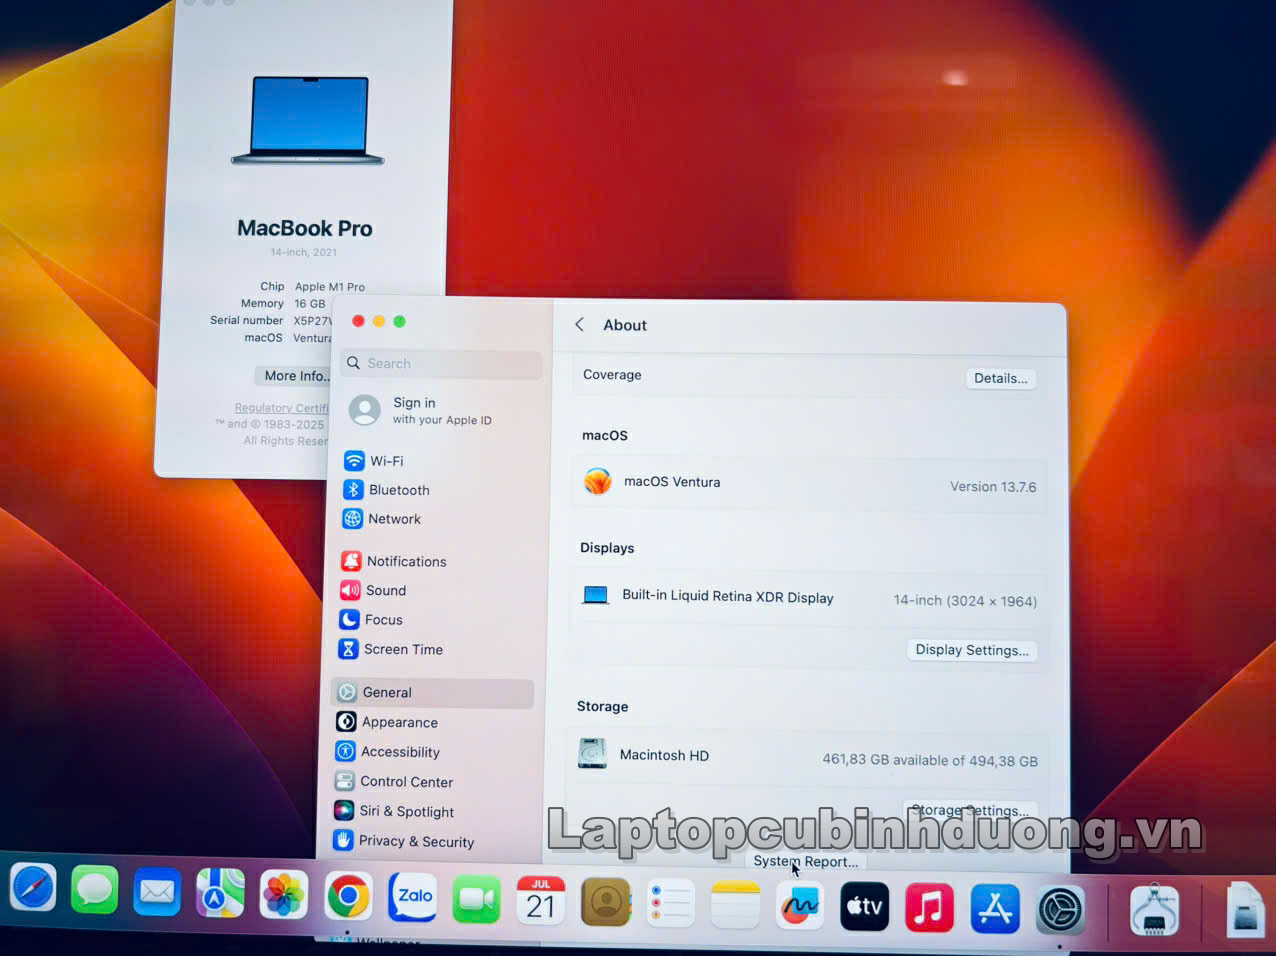This screenshot has height=956, width=1276.
Task: Click the System Report... button
Action: pos(806,861)
